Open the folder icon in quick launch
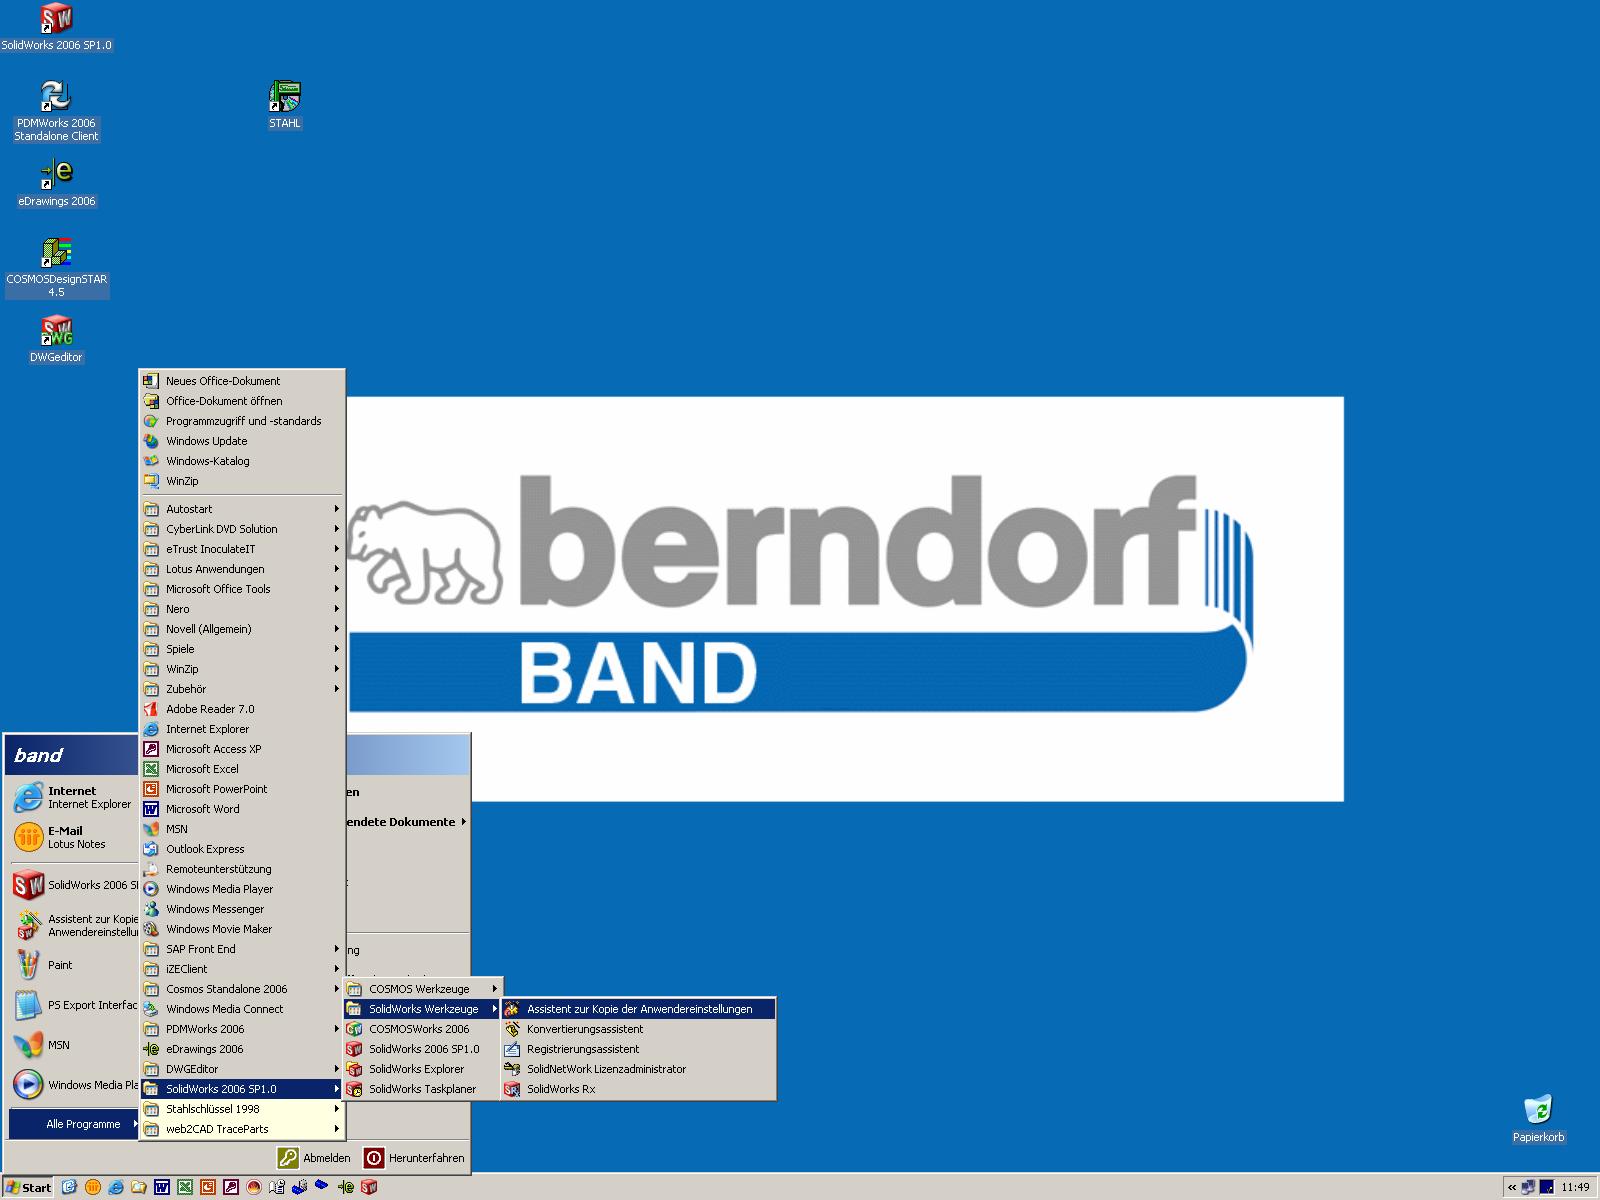1600x1200 pixels. click(139, 1187)
